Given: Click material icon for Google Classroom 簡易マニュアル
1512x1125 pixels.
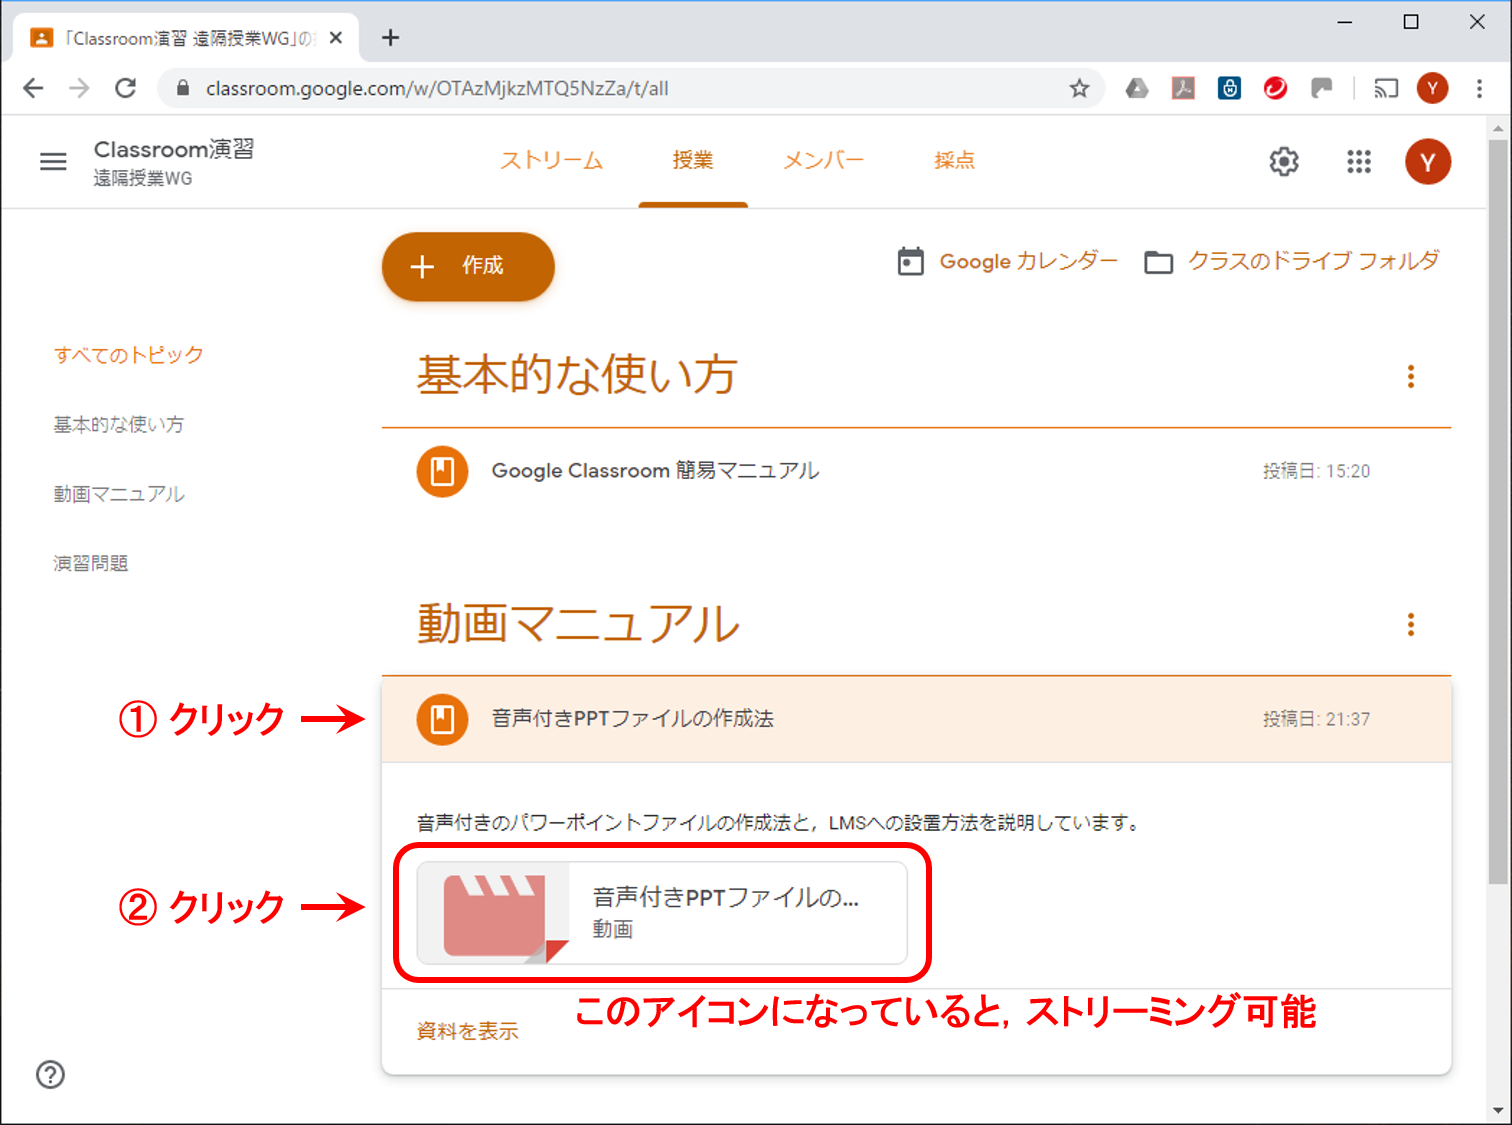Looking at the screenshot, I should (x=442, y=471).
